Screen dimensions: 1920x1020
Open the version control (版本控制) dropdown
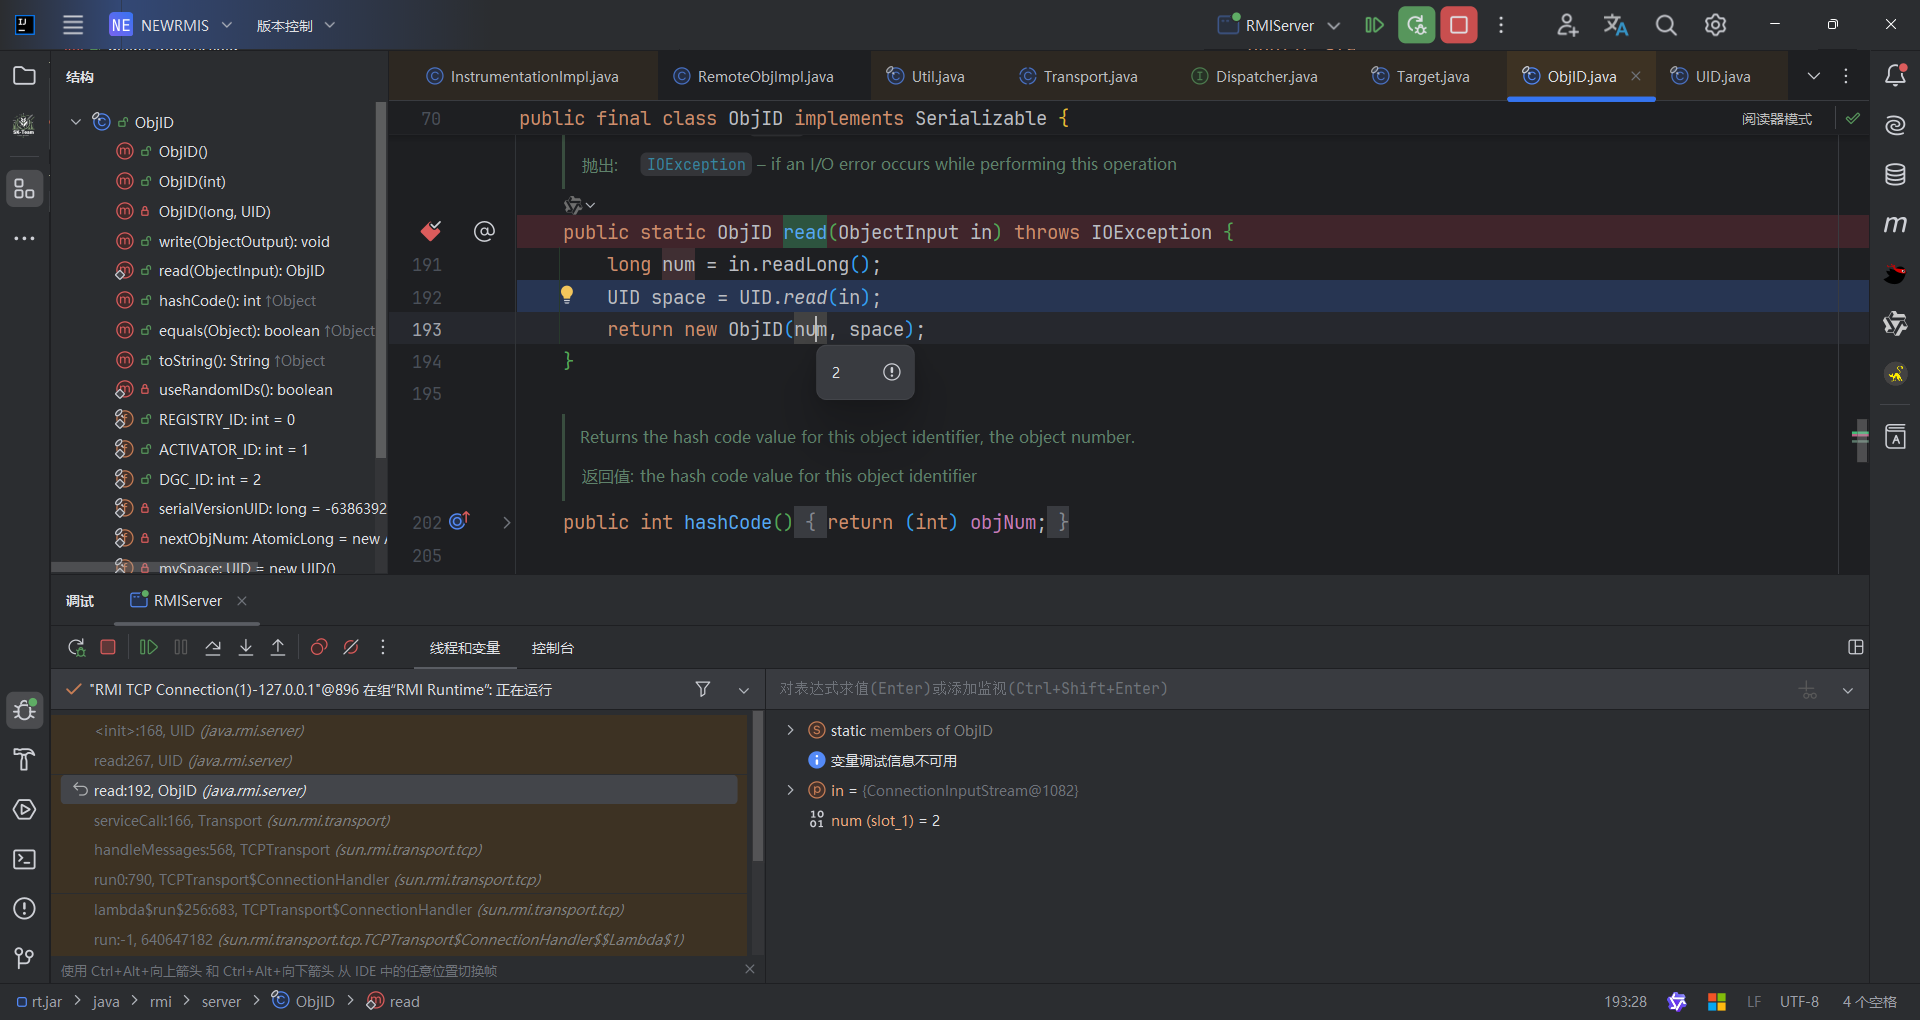(x=296, y=25)
